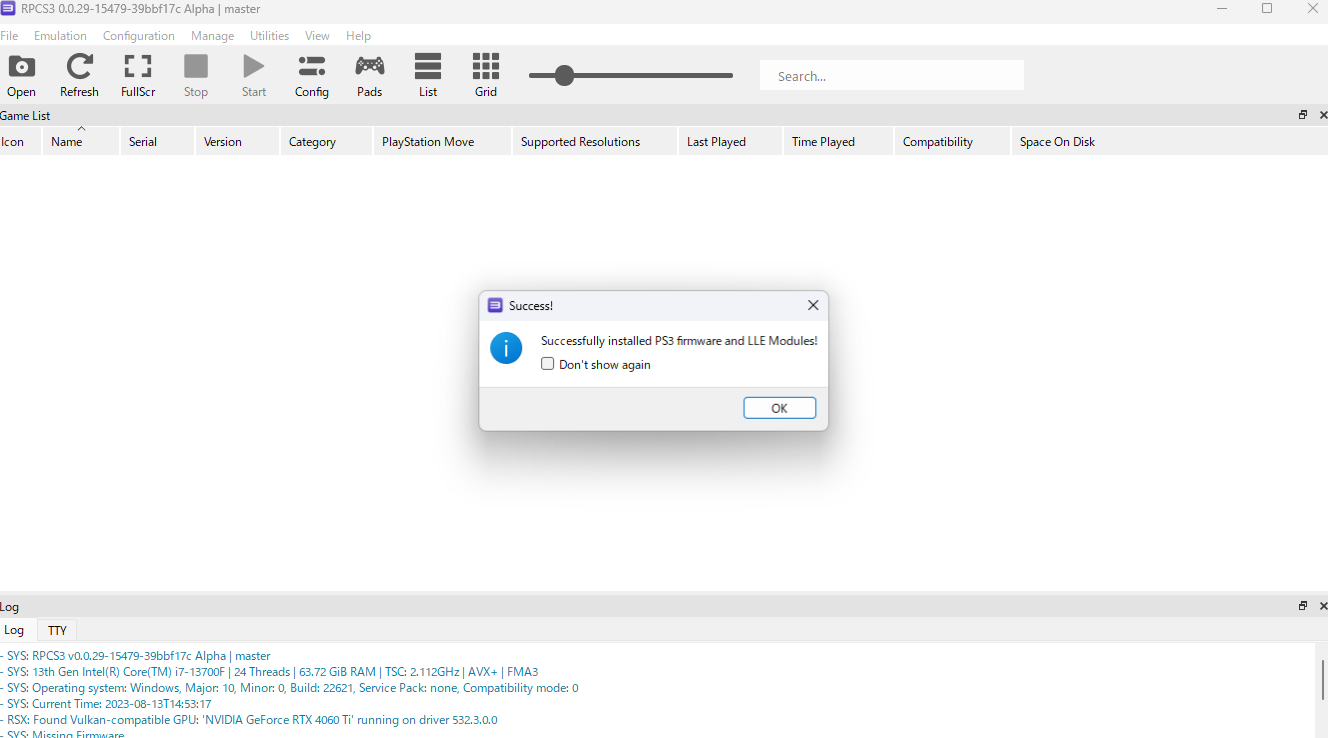The height and width of the screenshot is (738, 1328).
Task: Click the blue info icon in the dialog
Action: coord(506,348)
